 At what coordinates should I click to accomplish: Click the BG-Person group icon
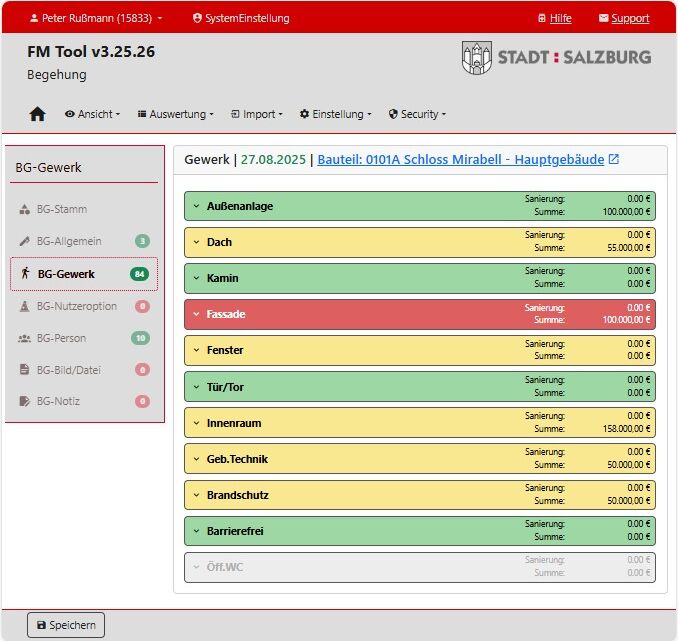coord(25,338)
